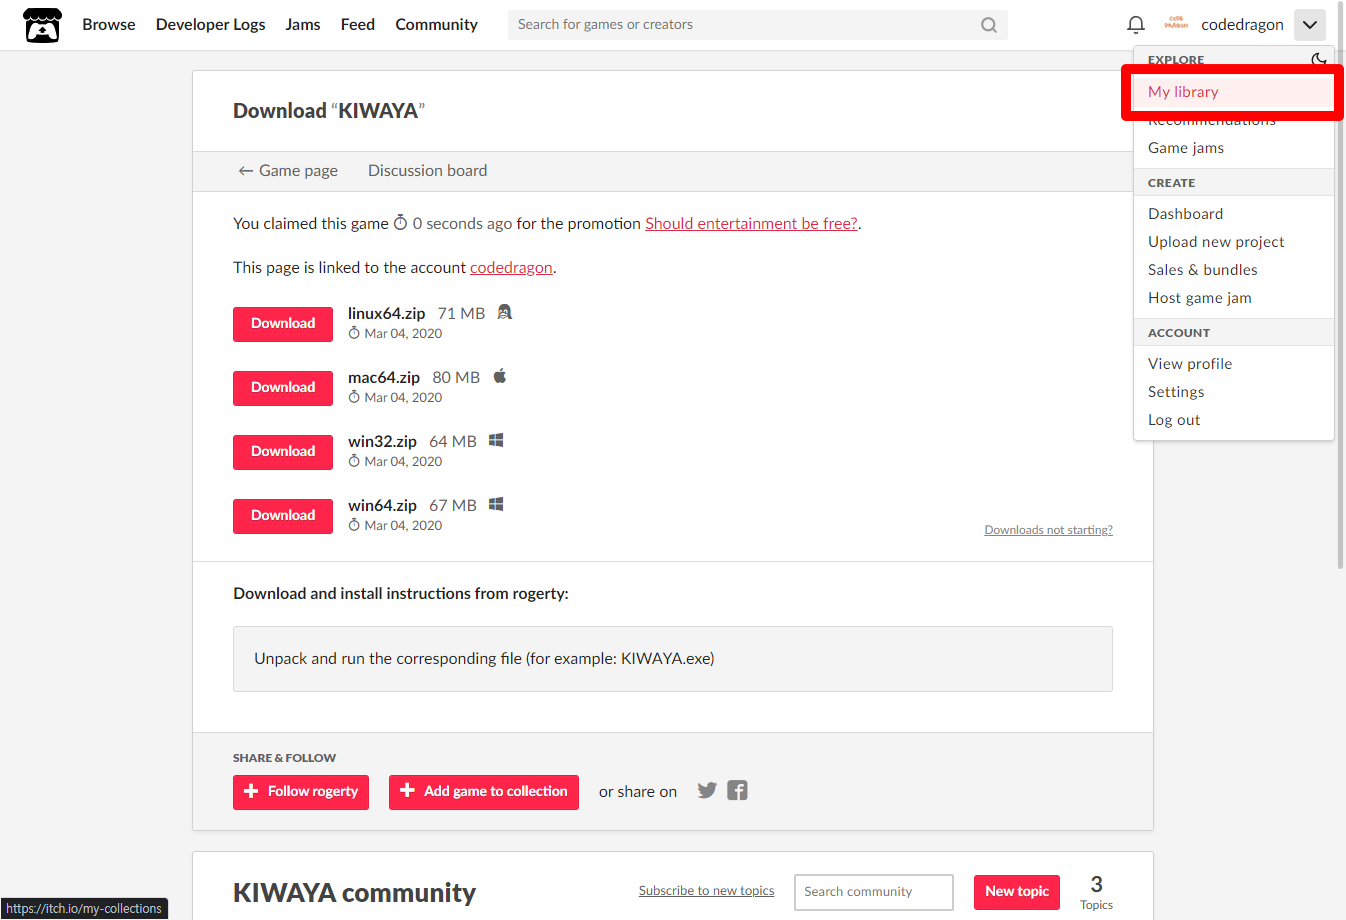The height and width of the screenshot is (920, 1346).
Task: Click the Linux penguin icon by linux64.zip
Action: 505,312
